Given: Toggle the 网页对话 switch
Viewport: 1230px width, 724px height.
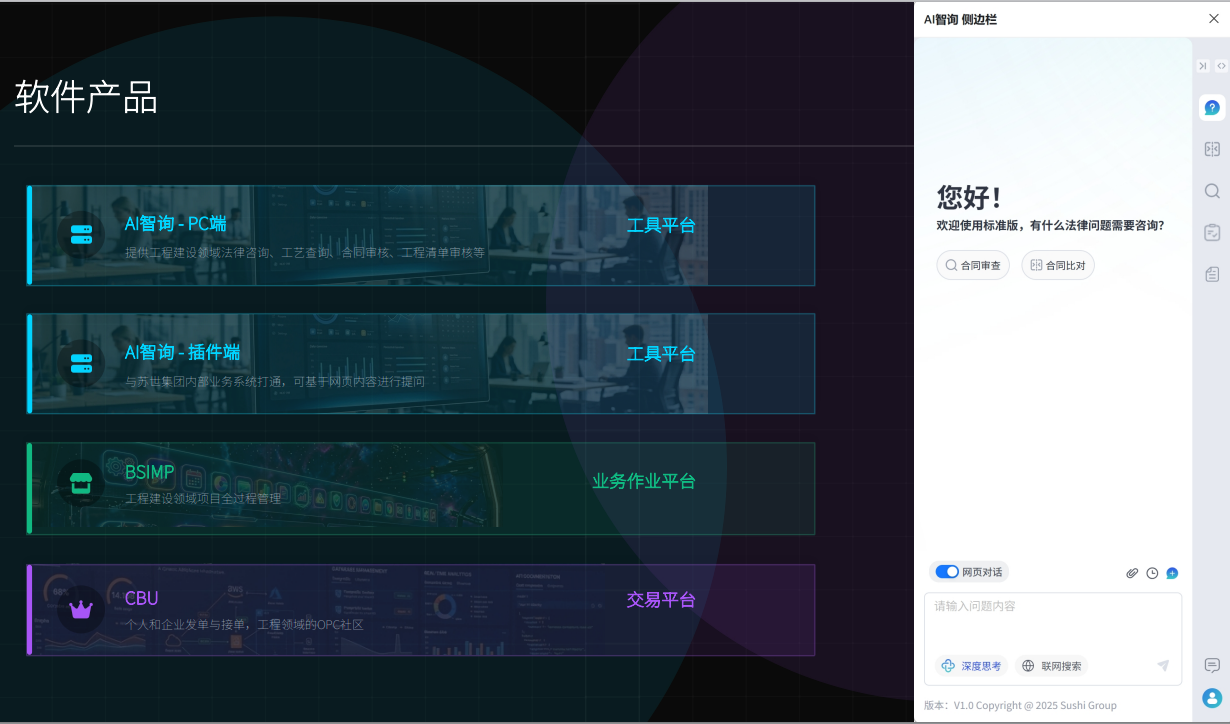Looking at the screenshot, I should (x=947, y=572).
